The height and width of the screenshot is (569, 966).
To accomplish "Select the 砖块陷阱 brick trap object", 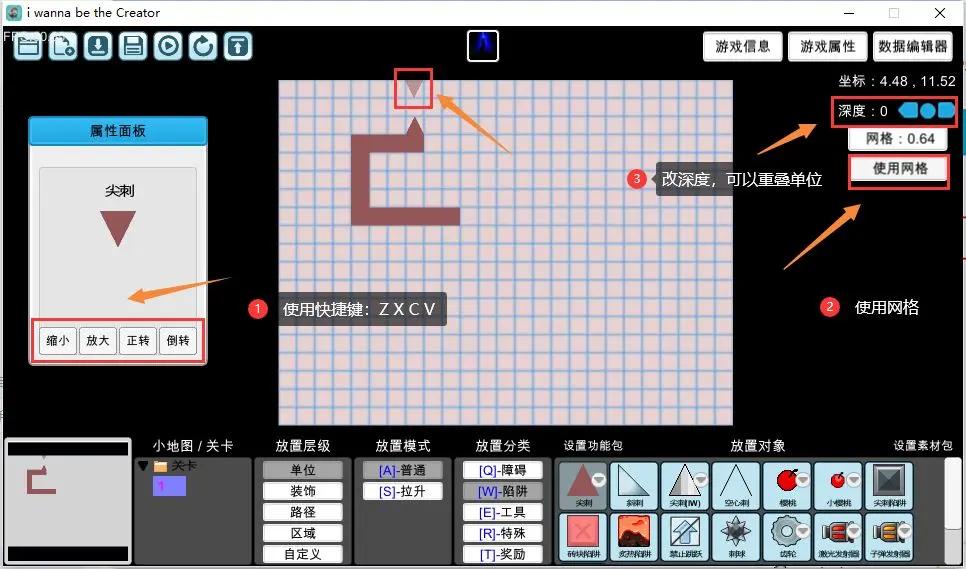I will click(x=583, y=536).
